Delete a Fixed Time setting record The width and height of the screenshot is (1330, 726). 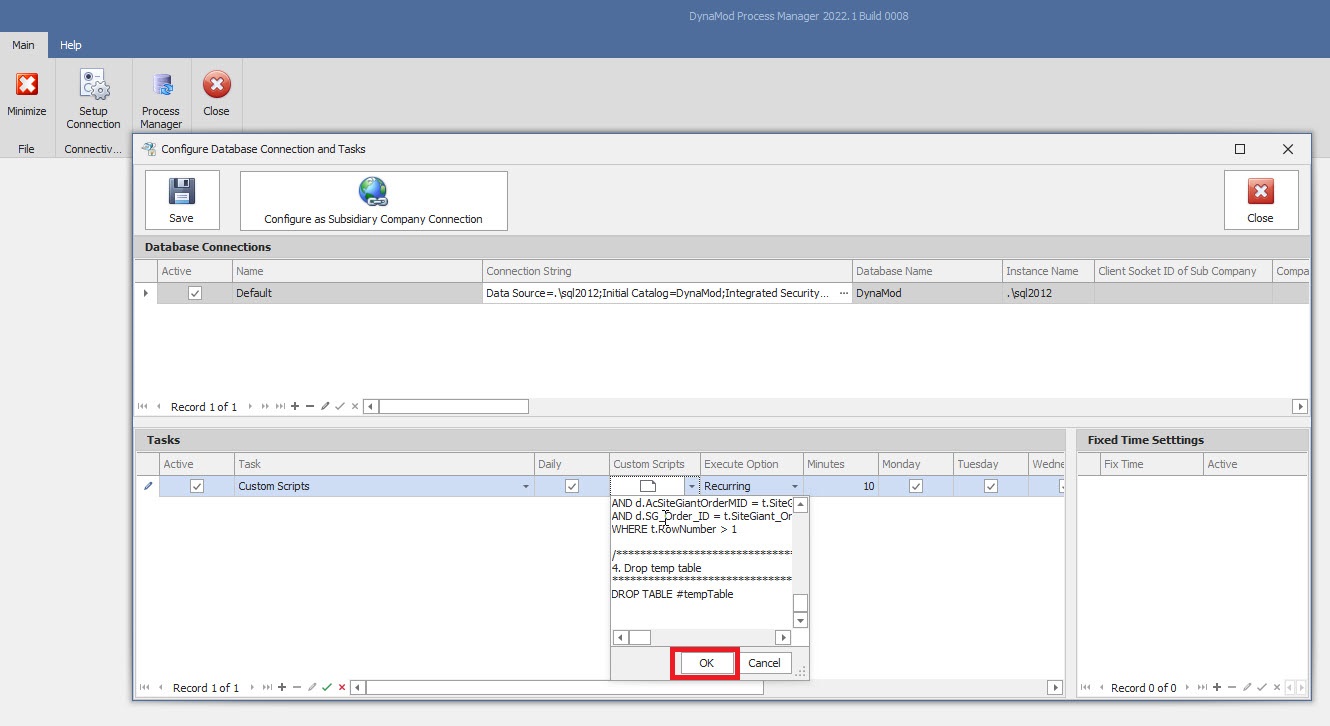click(x=1232, y=688)
